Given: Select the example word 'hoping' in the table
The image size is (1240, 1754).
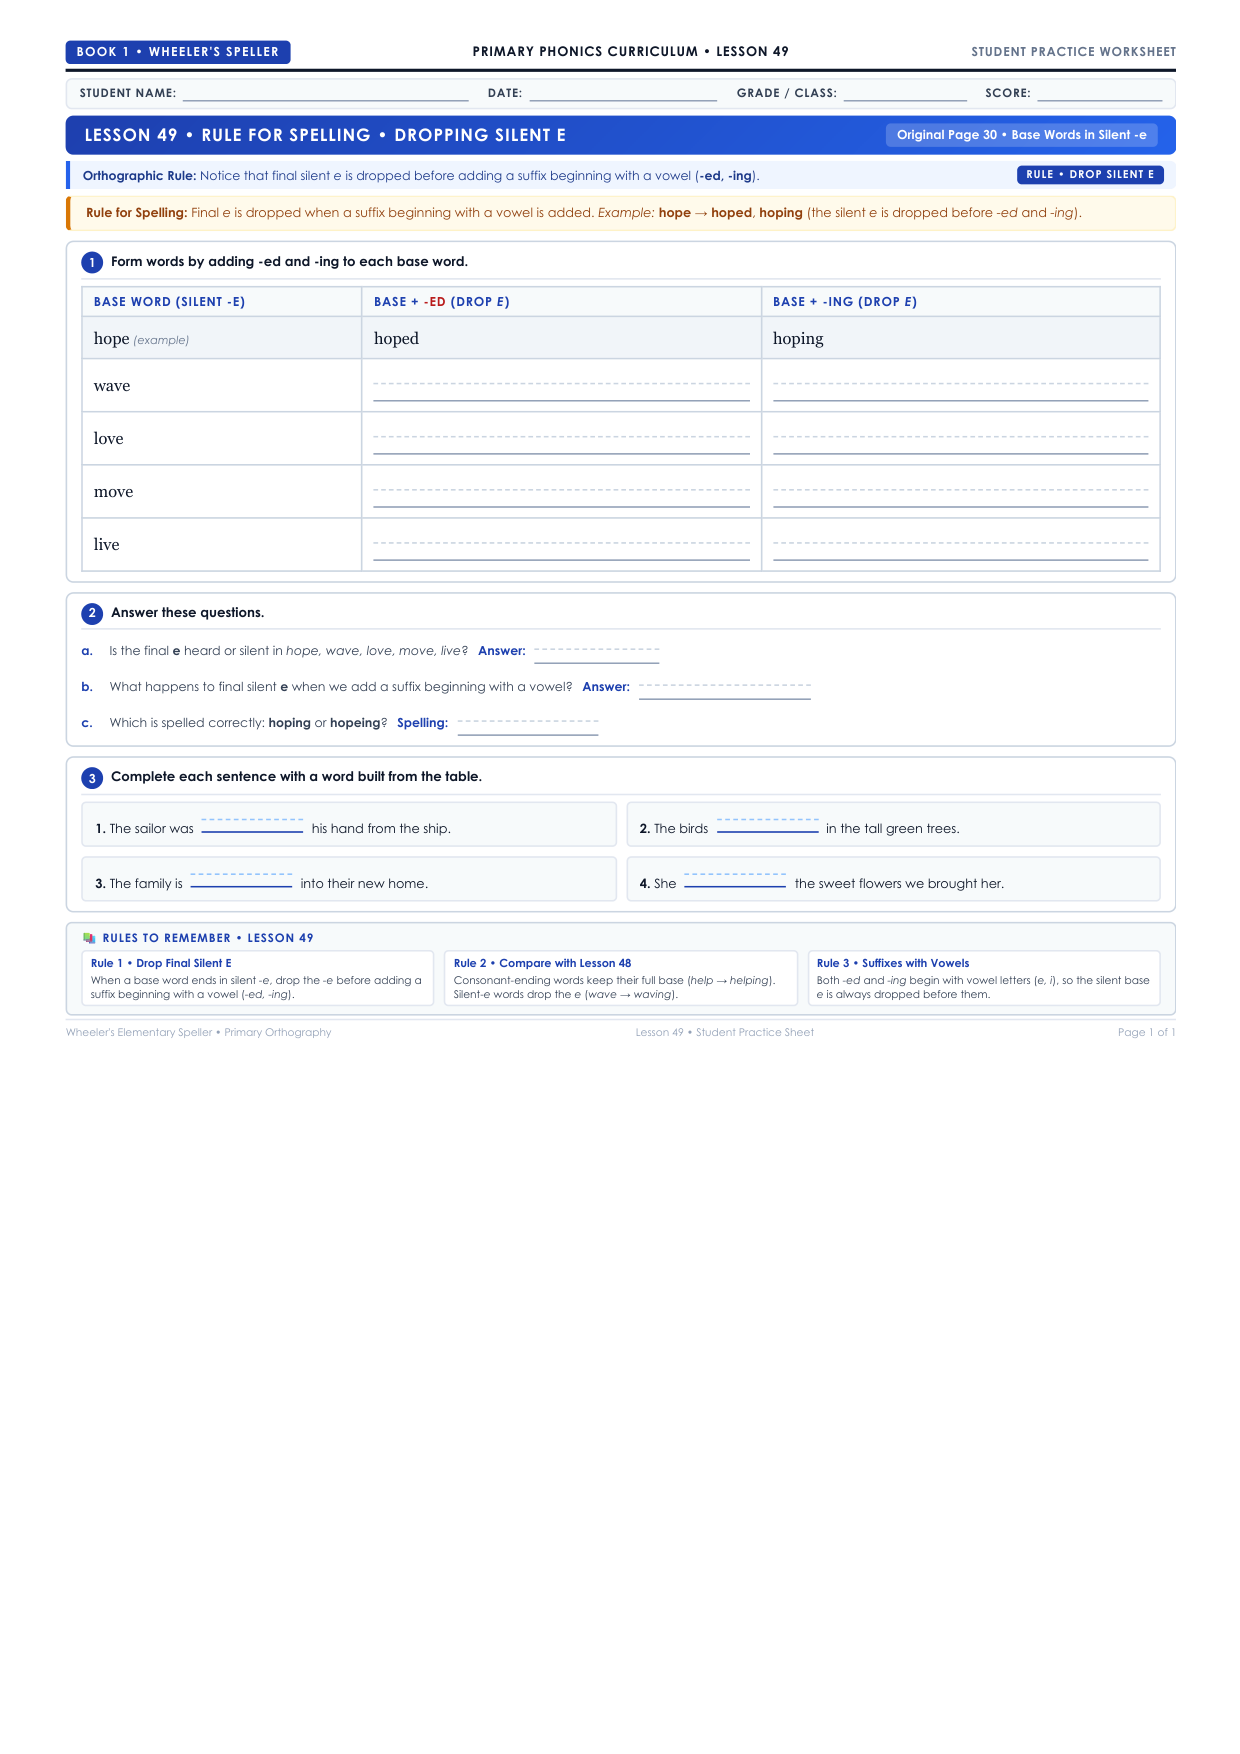Looking at the screenshot, I should tap(798, 339).
